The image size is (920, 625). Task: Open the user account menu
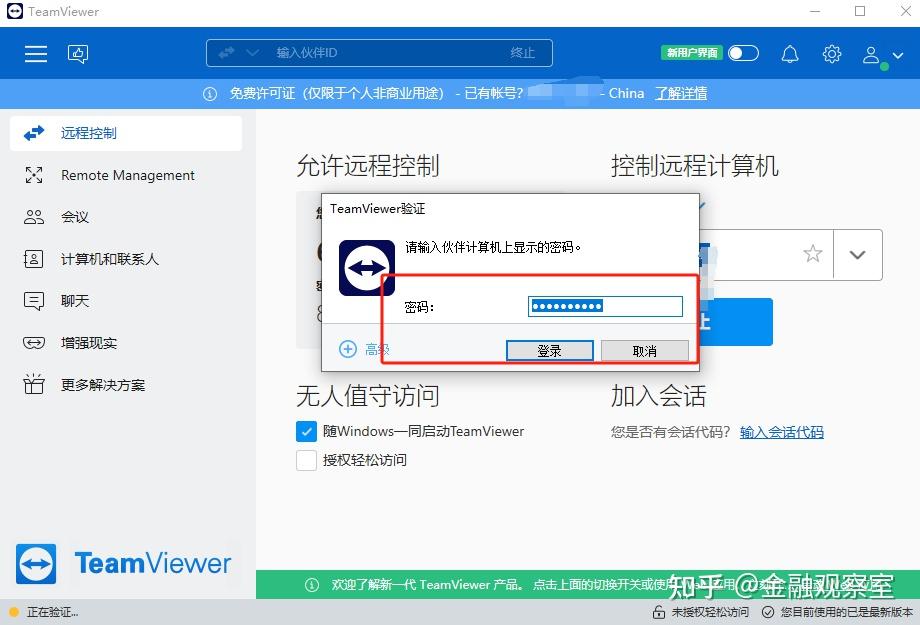pos(869,53)
